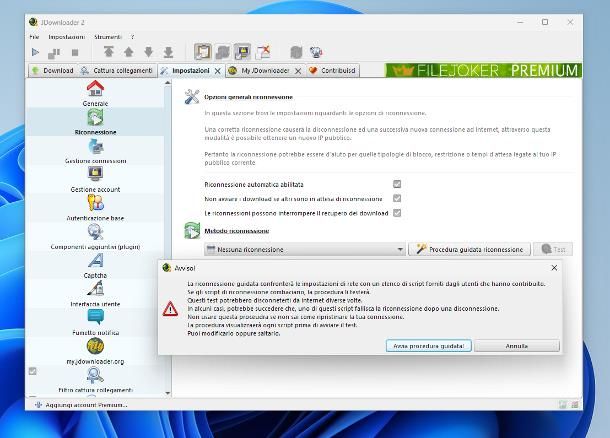Click Procedura guidata riconnessione button

click(470, 249)
